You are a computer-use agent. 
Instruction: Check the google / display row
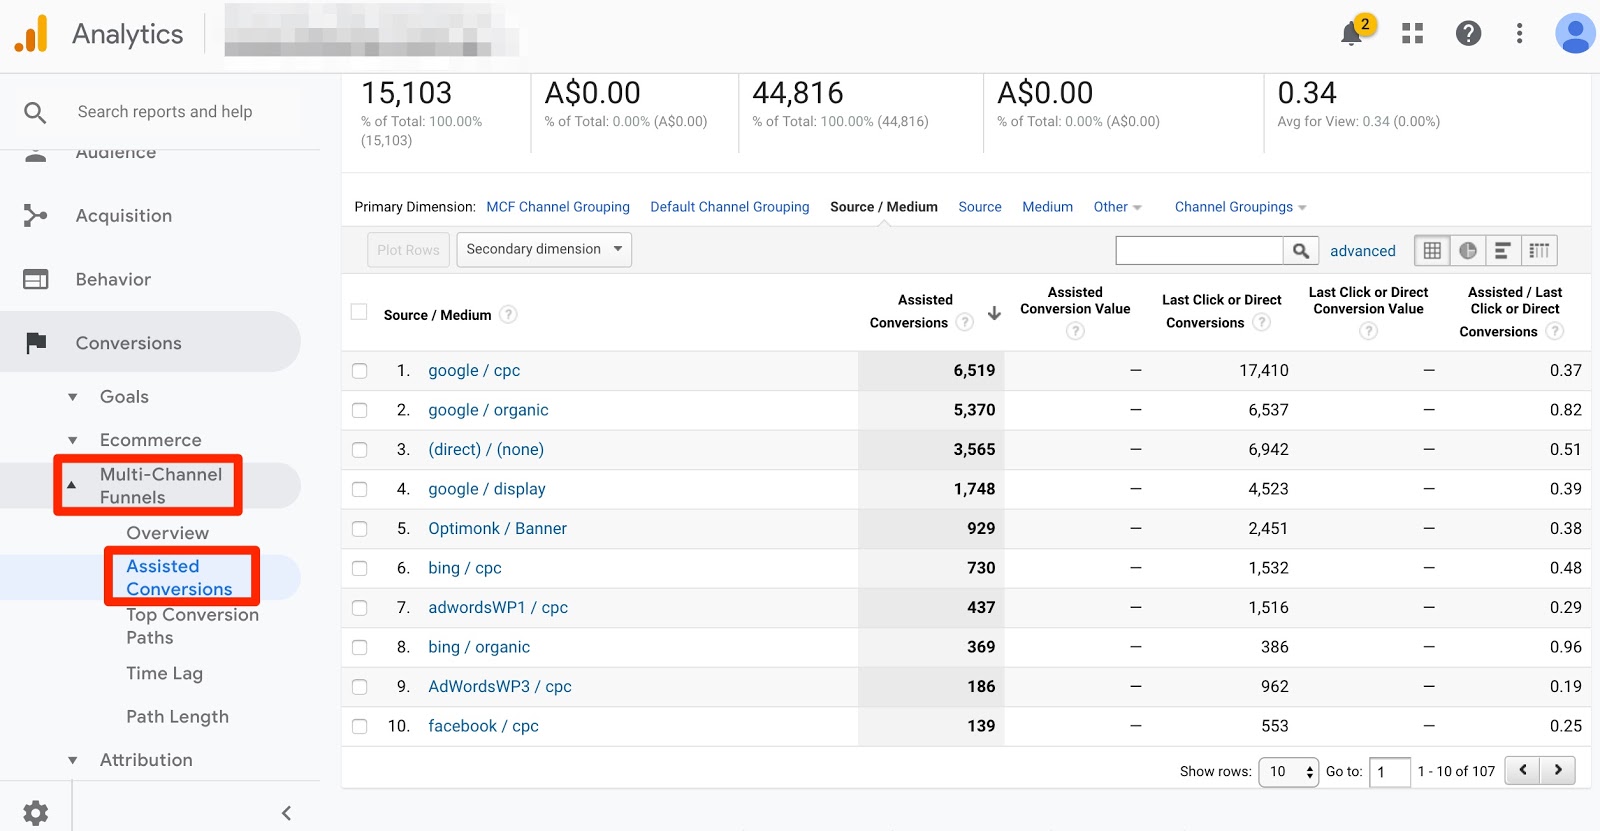tap(359, 489)
